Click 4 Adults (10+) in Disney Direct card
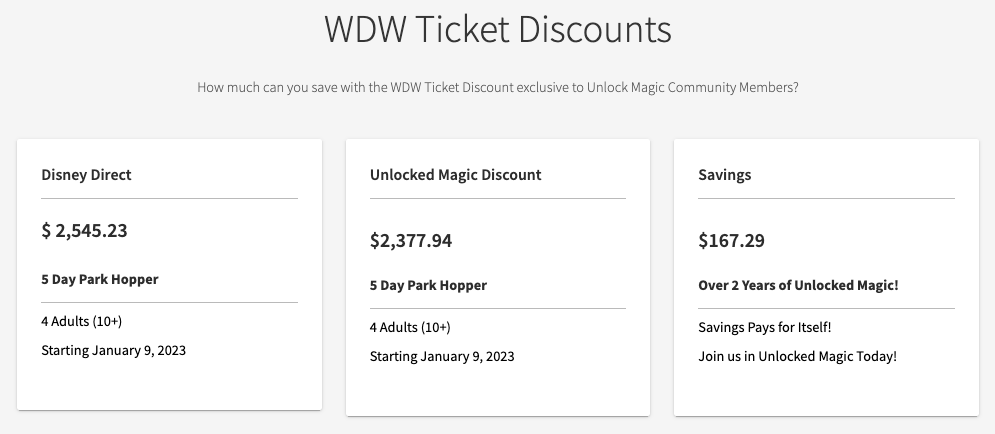This screenshot has height=434, width=995. pyautogui.click(x=81, y=321)
